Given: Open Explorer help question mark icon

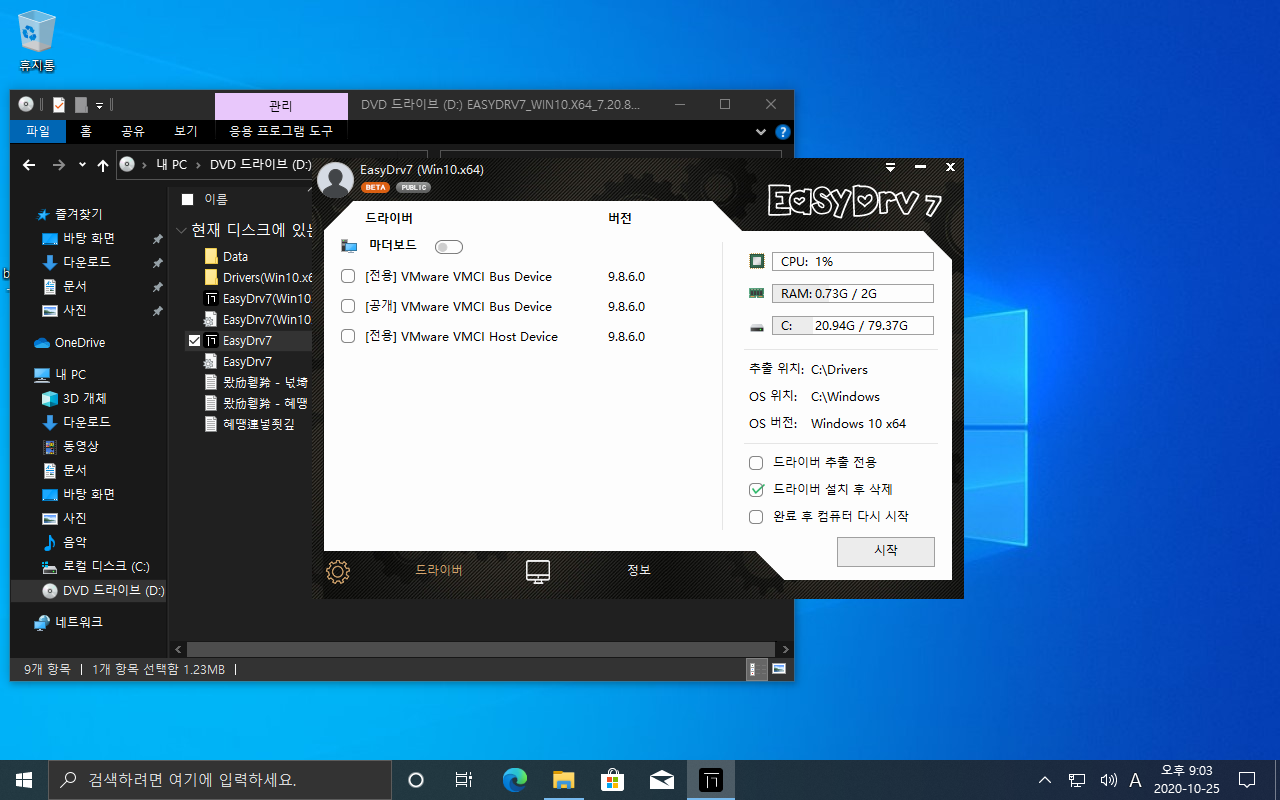Looking at the screenshot, I should click(x=783, y=131).
